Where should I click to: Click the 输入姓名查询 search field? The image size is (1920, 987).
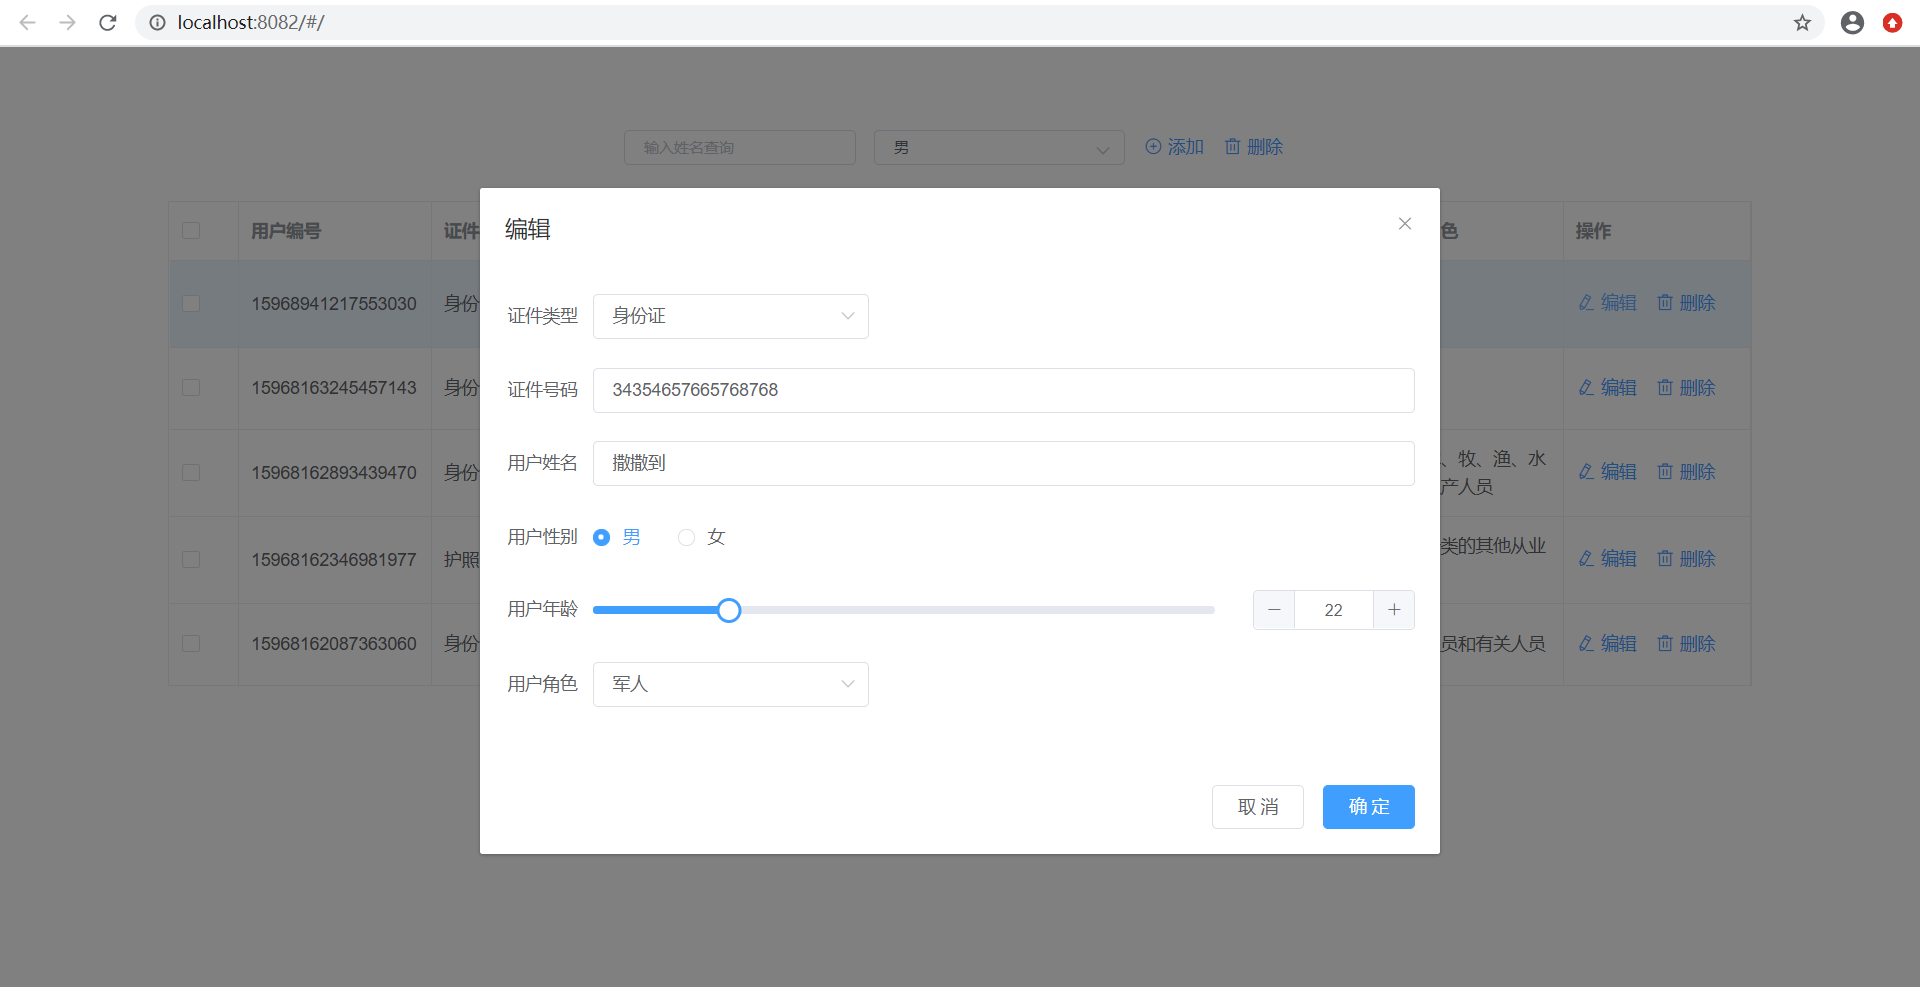739,147
